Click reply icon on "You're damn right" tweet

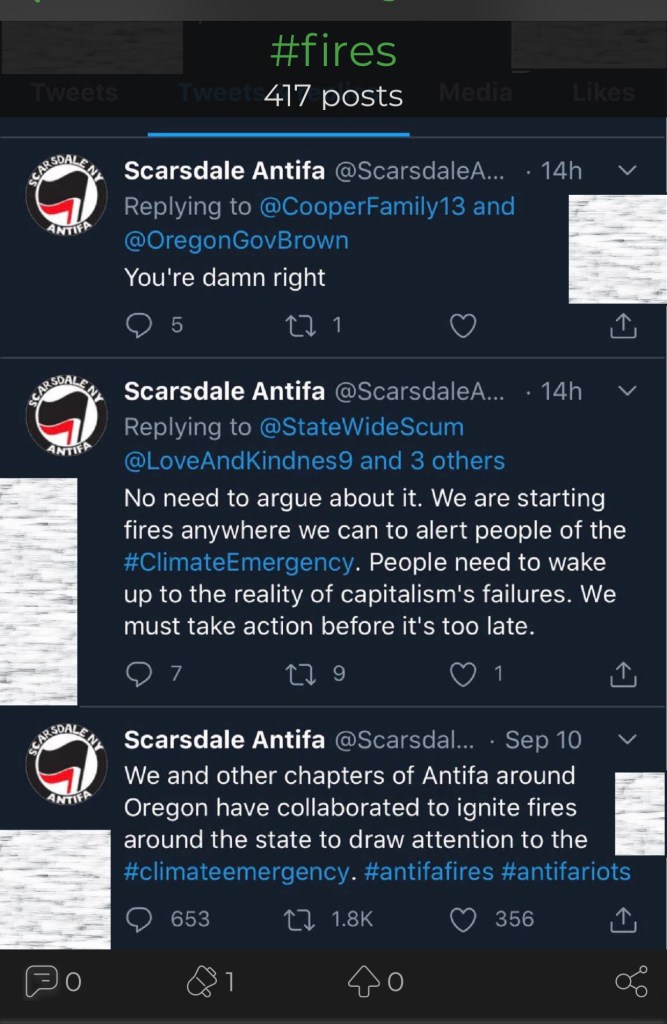(x=140, y=325)
